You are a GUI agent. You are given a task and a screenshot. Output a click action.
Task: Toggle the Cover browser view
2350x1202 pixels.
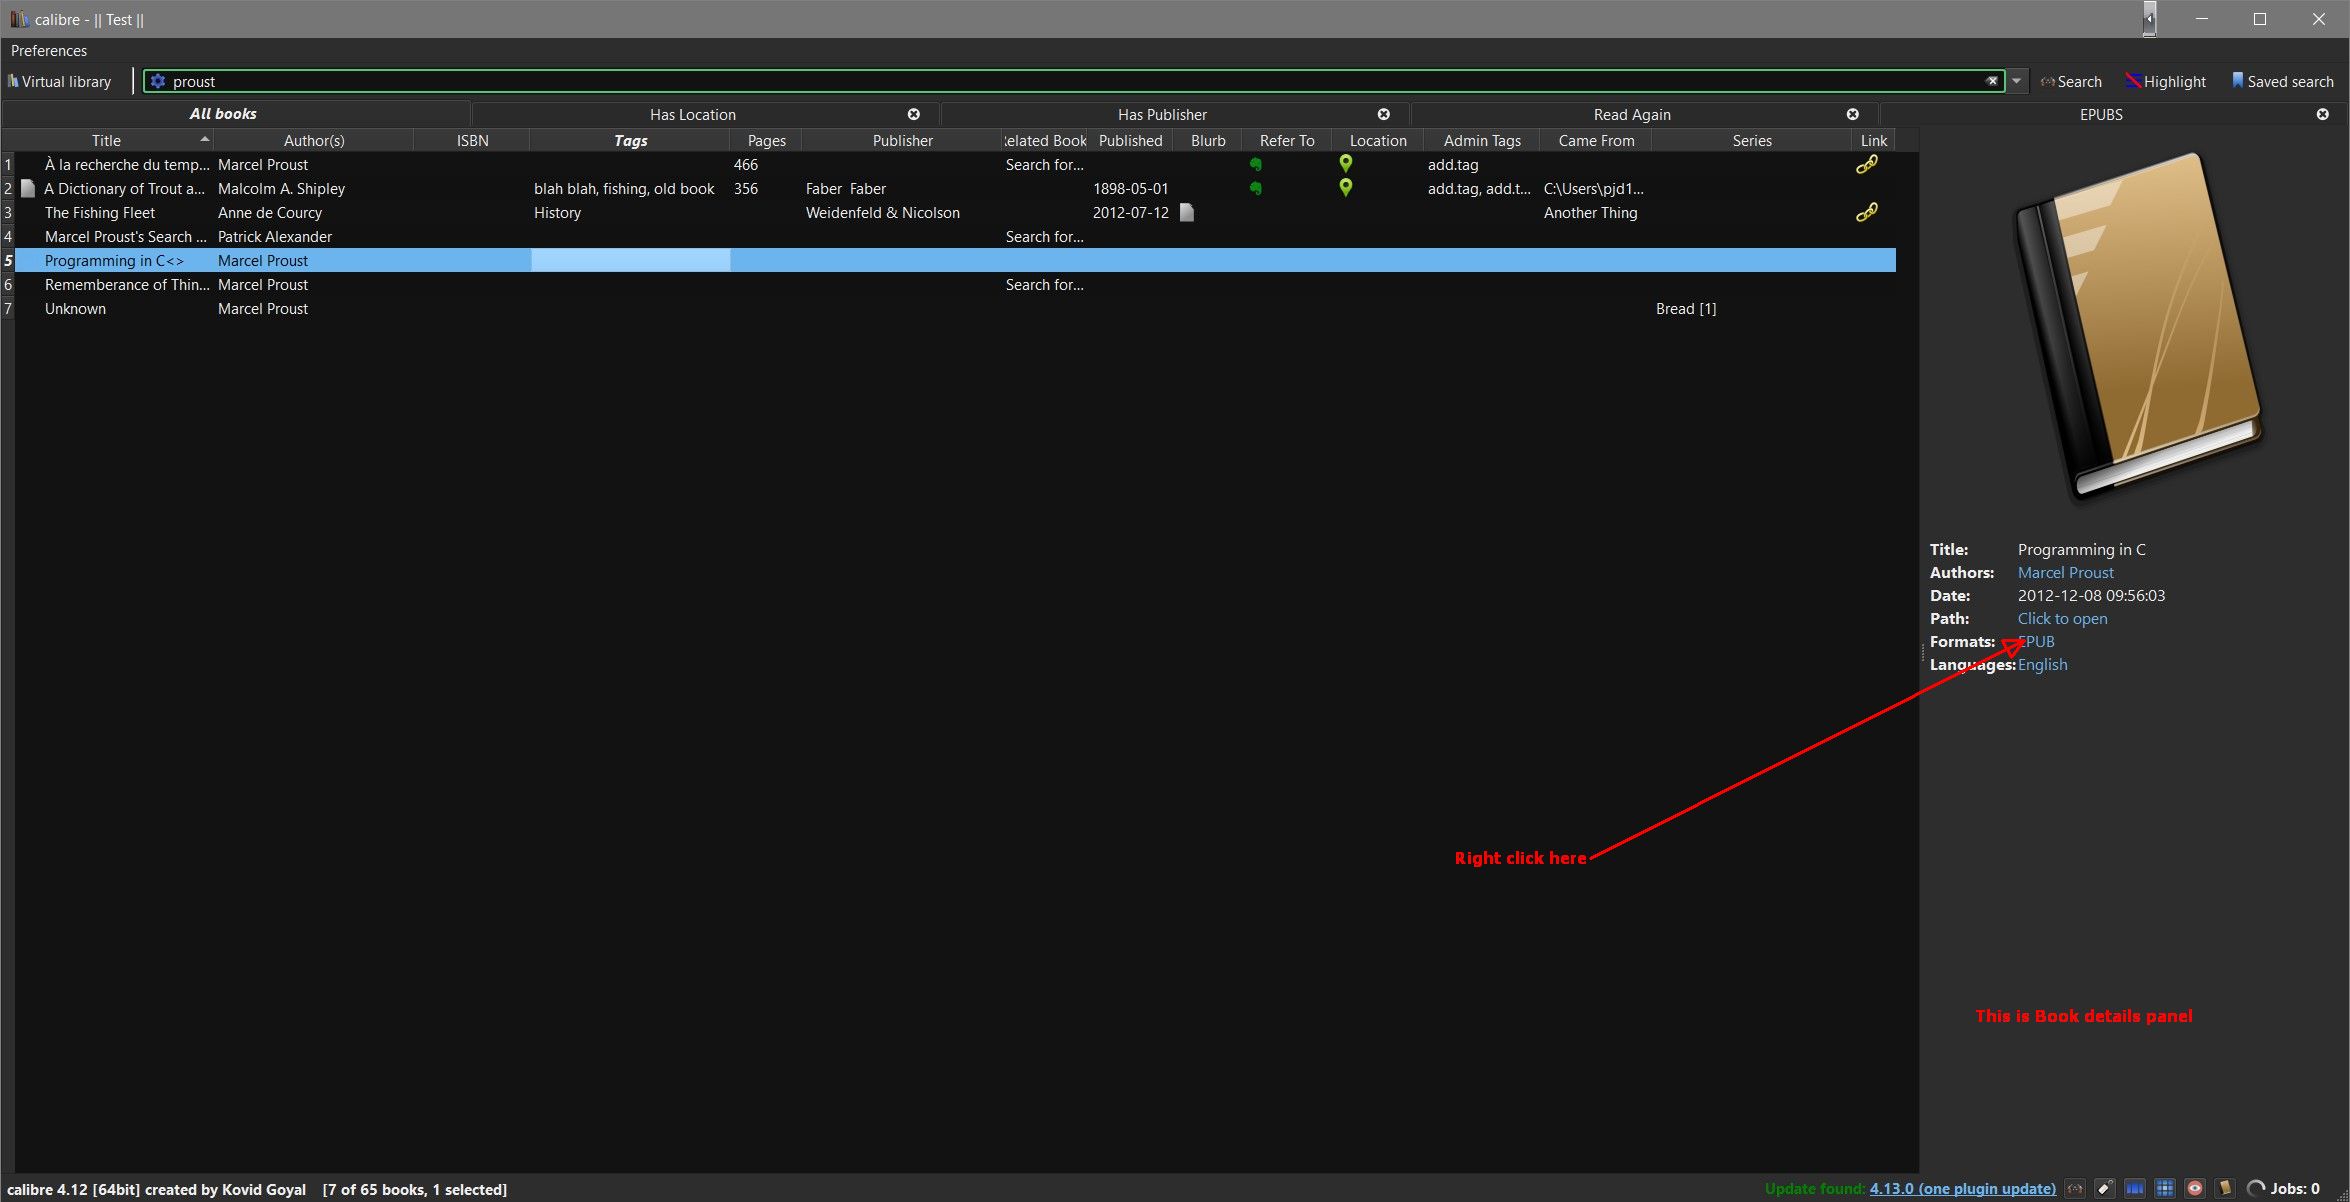[2135, 1188]
